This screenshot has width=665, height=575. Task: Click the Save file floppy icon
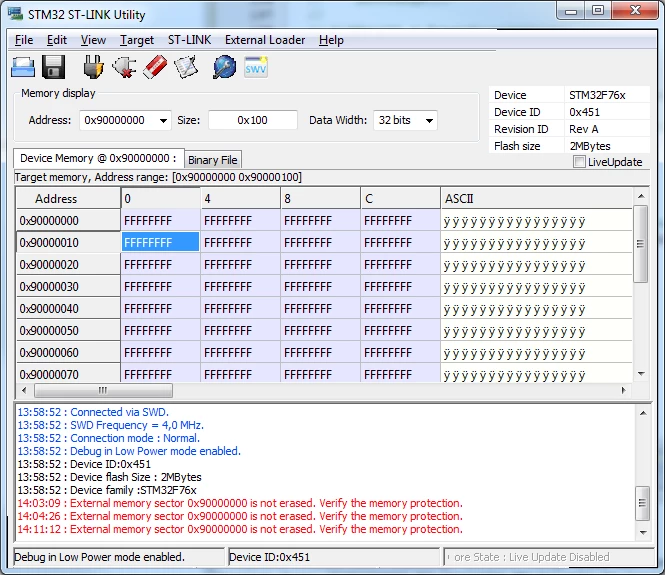tap(53, 67)
